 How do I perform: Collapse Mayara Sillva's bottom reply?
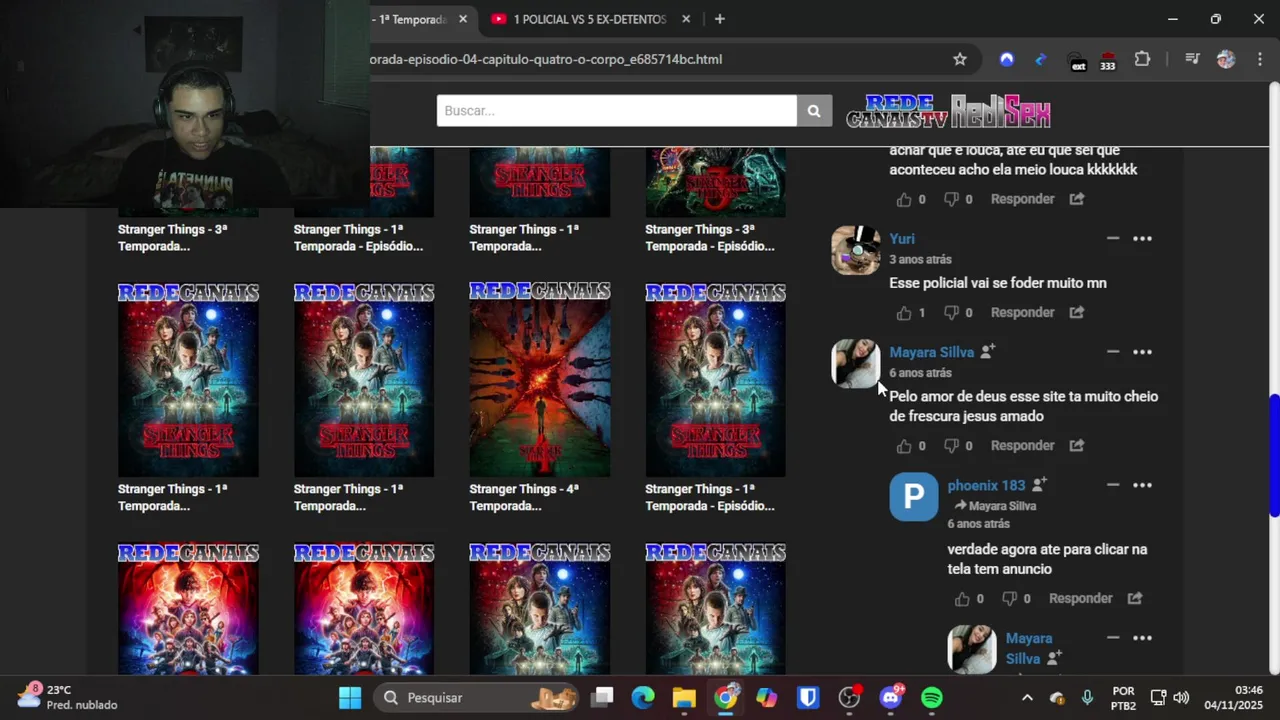coord(1113,638)
